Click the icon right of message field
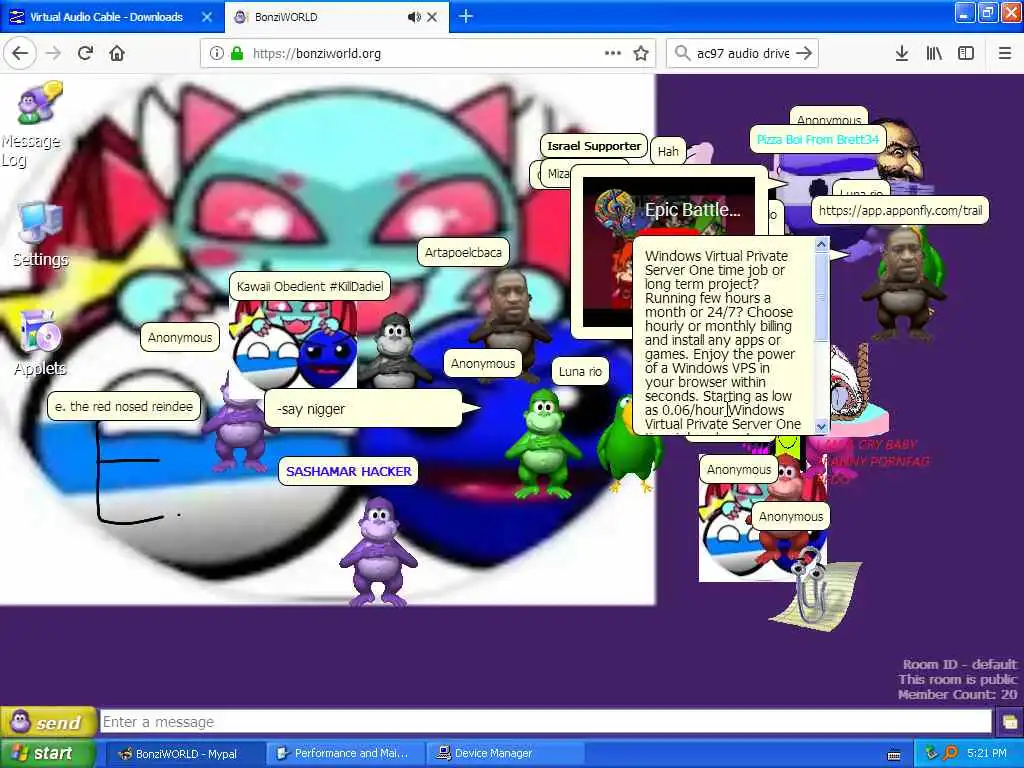 coord(1010,722)
